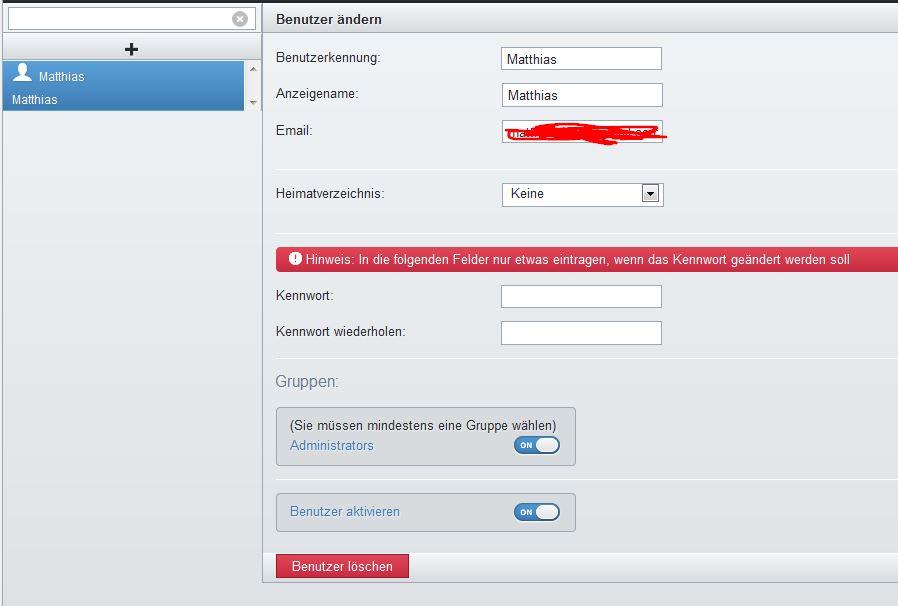The width and height of the screenshot is (898, 606).
Task: Click the 'Sie müssen mindestens eine Gruppe wählen' text
Action: 423,426
